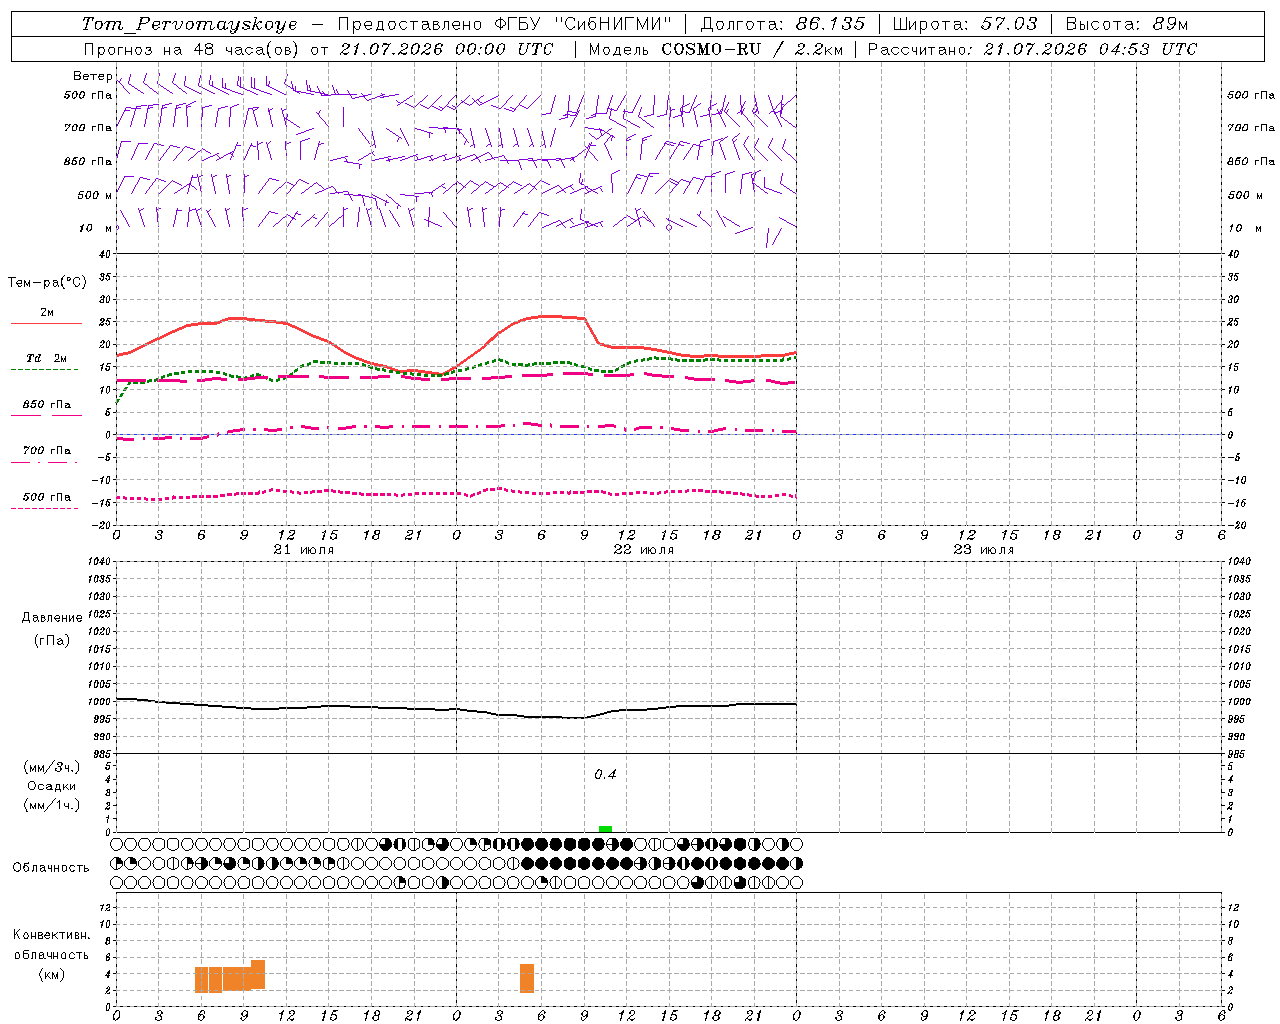Click the green precipitation bar
This screenshot has width=1280, height=1024.
(x=605, y=829)
